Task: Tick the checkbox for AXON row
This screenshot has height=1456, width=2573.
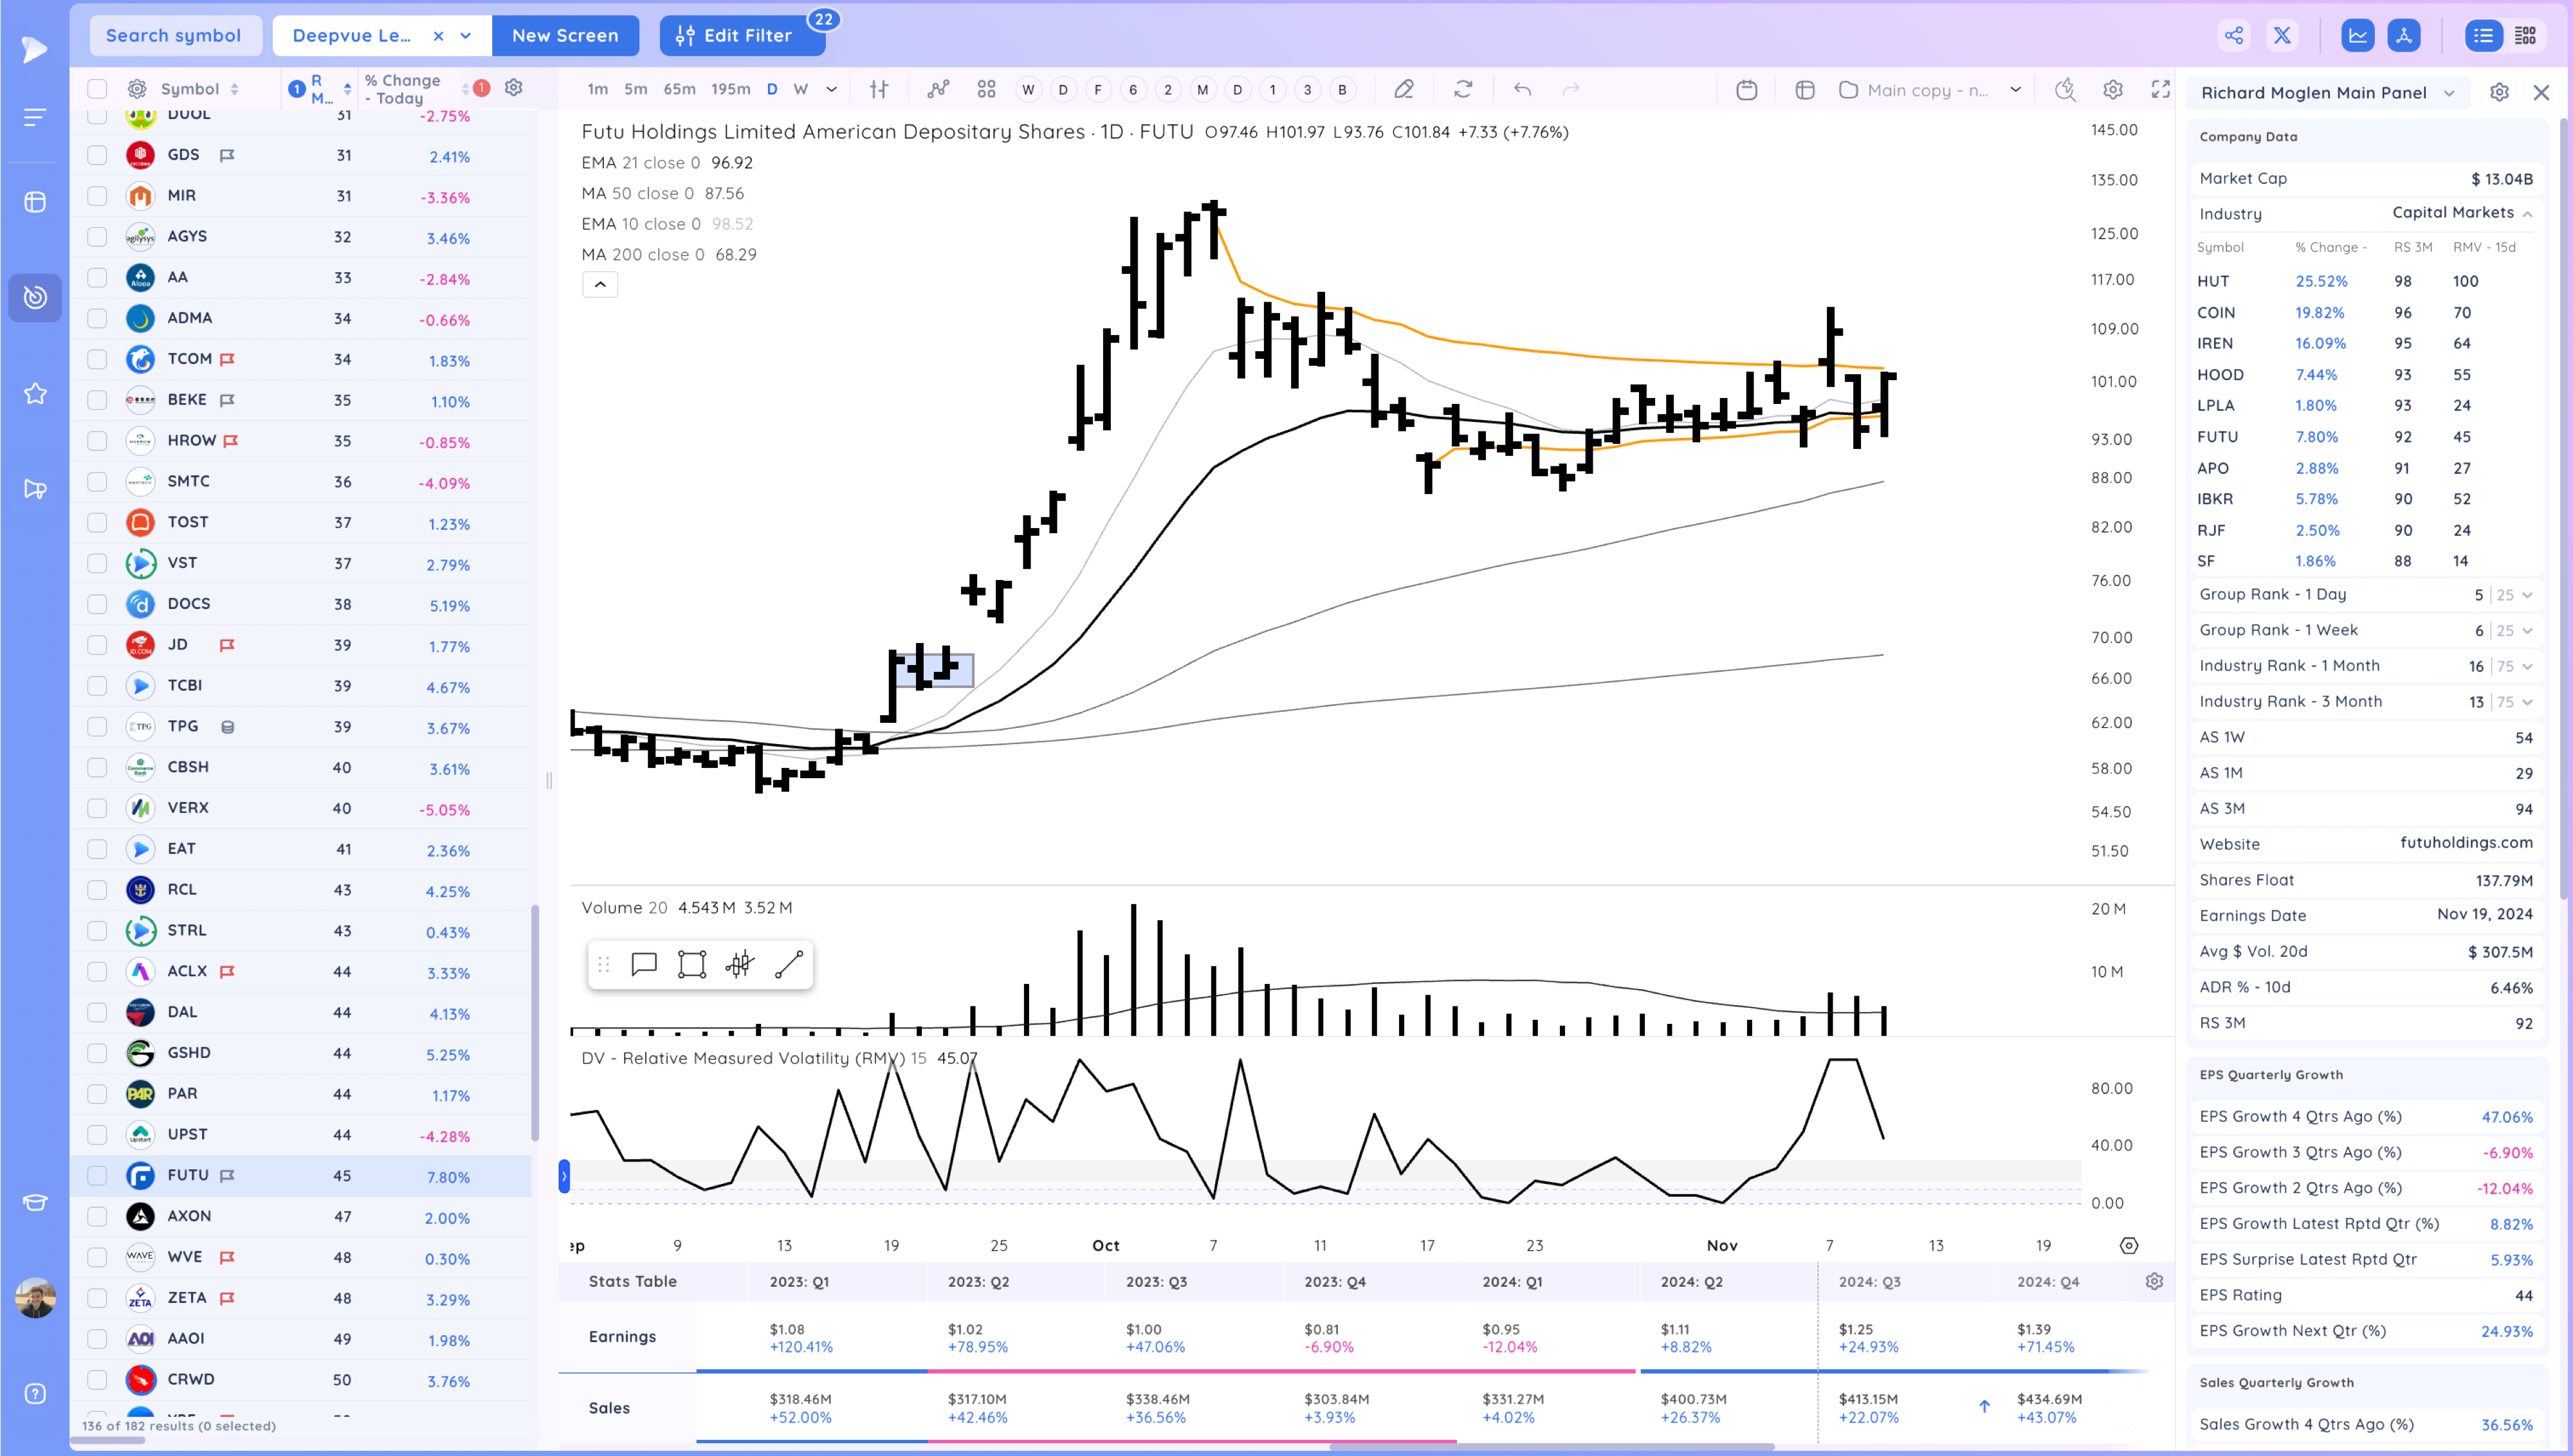Action: (x=97, y=1216)
